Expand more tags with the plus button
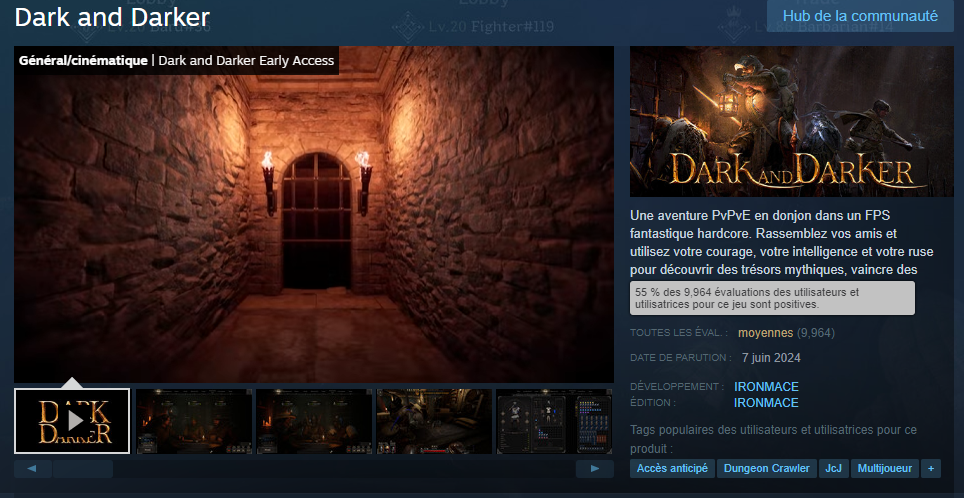 point(931,468)
